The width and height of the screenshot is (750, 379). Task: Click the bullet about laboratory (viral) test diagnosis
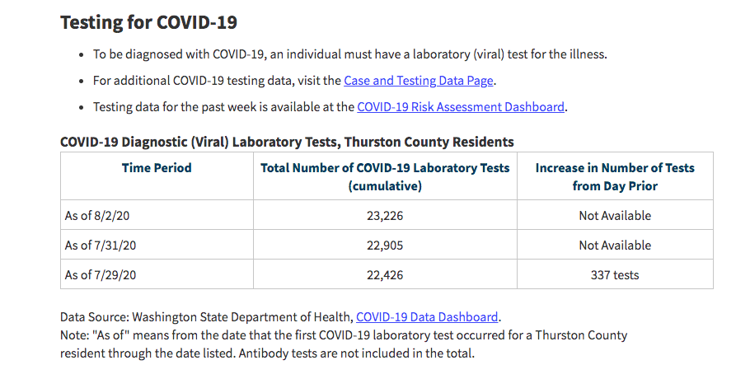click(350, 54)
